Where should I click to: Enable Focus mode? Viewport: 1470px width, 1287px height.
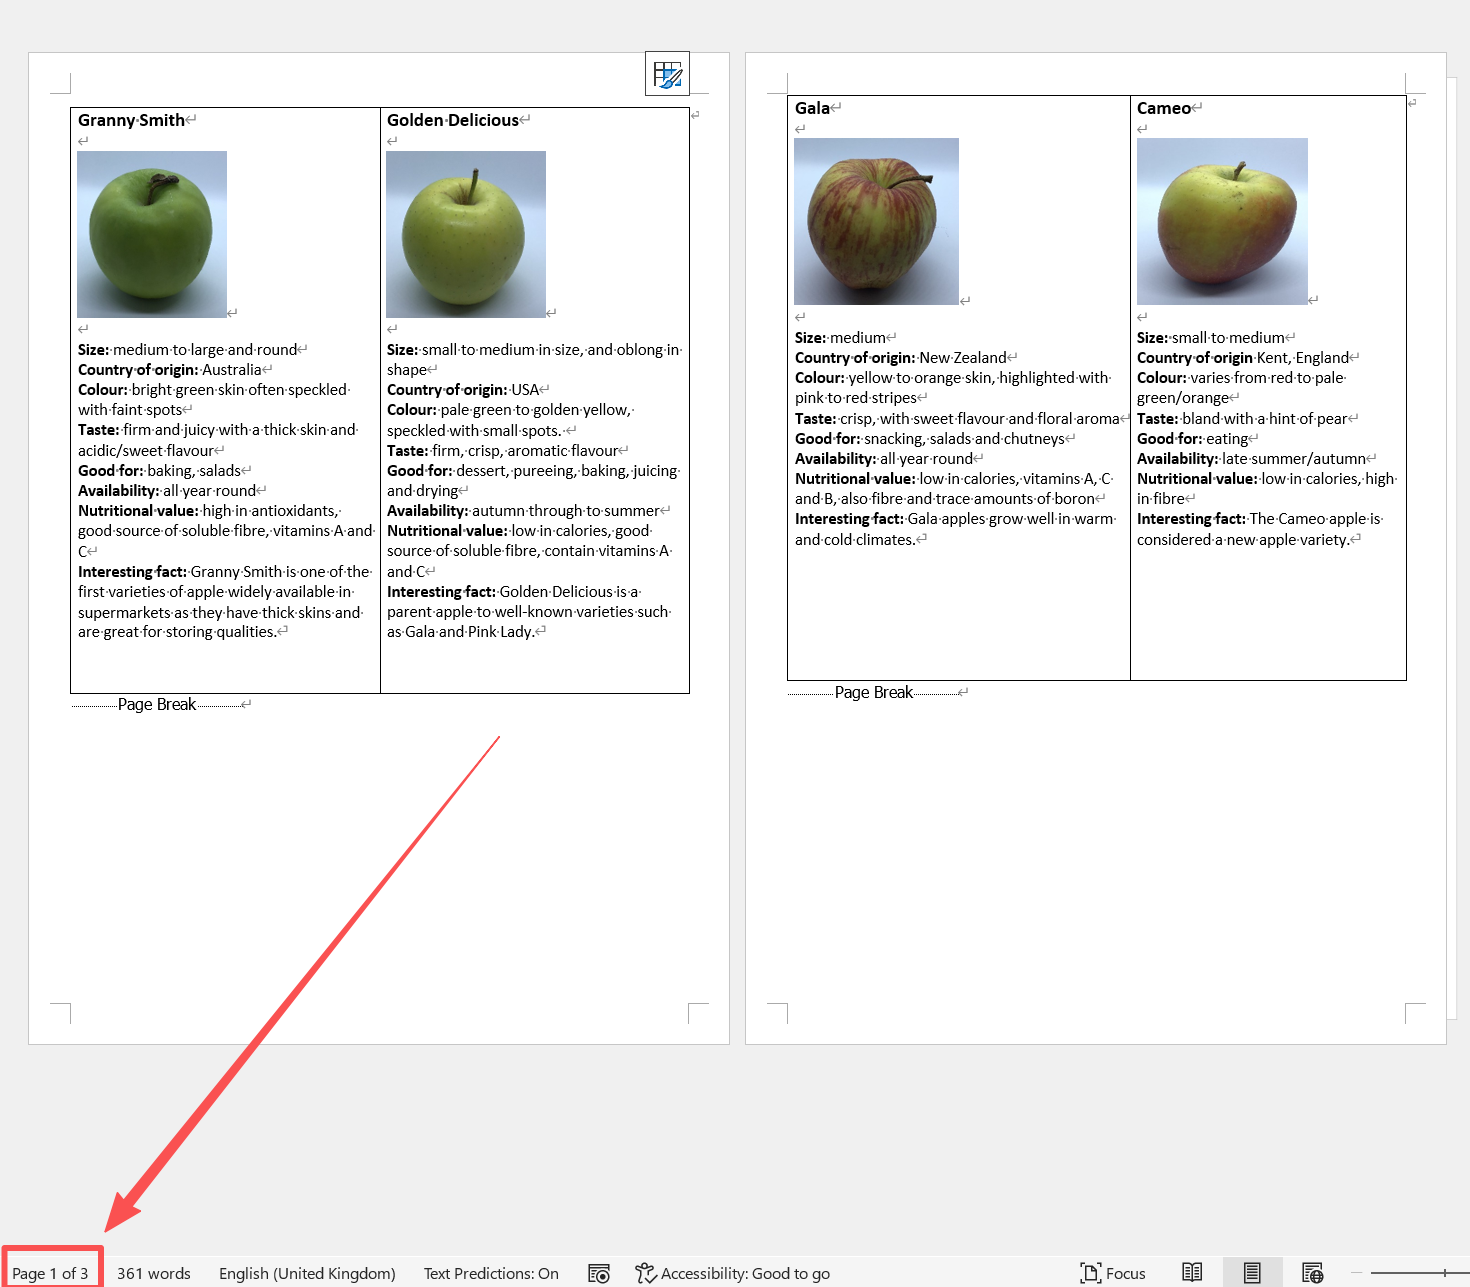point(1113,1273)
